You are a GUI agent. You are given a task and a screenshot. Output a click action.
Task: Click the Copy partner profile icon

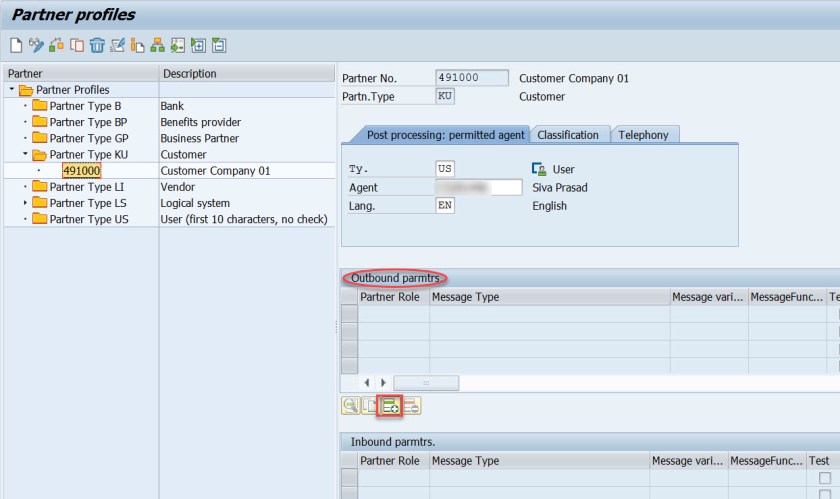click(x=77, y=46)
